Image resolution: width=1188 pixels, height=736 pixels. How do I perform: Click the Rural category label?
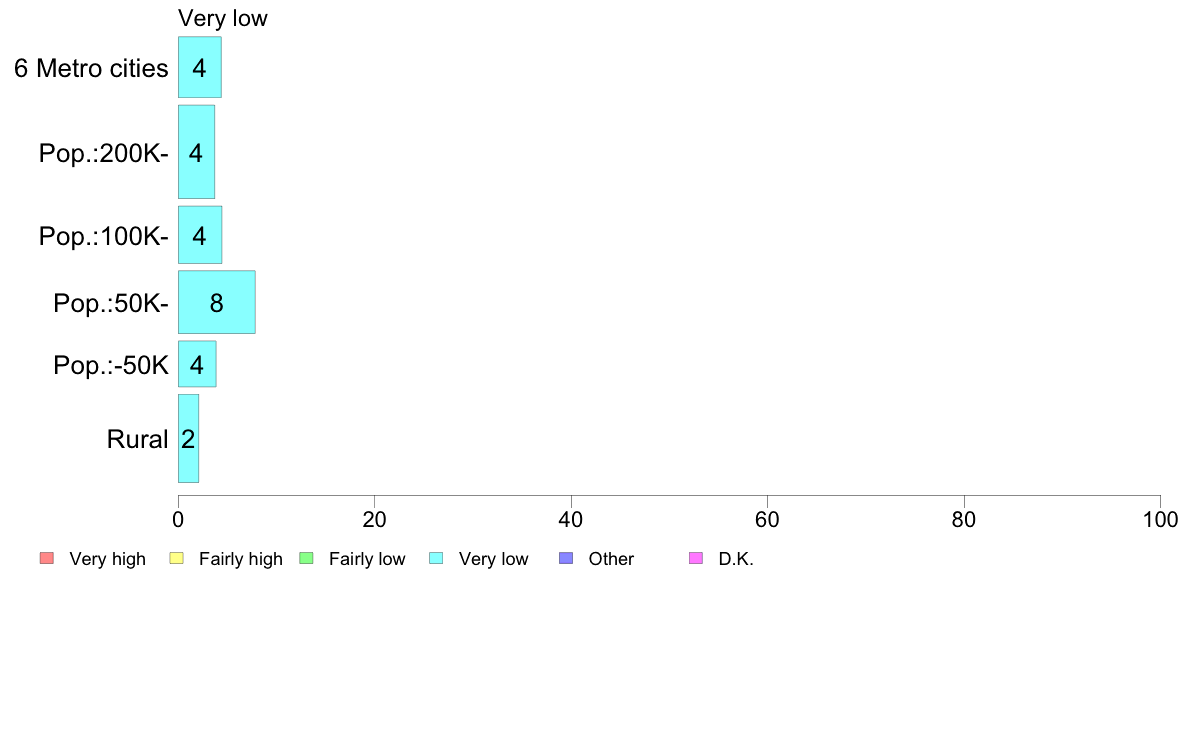137,439
